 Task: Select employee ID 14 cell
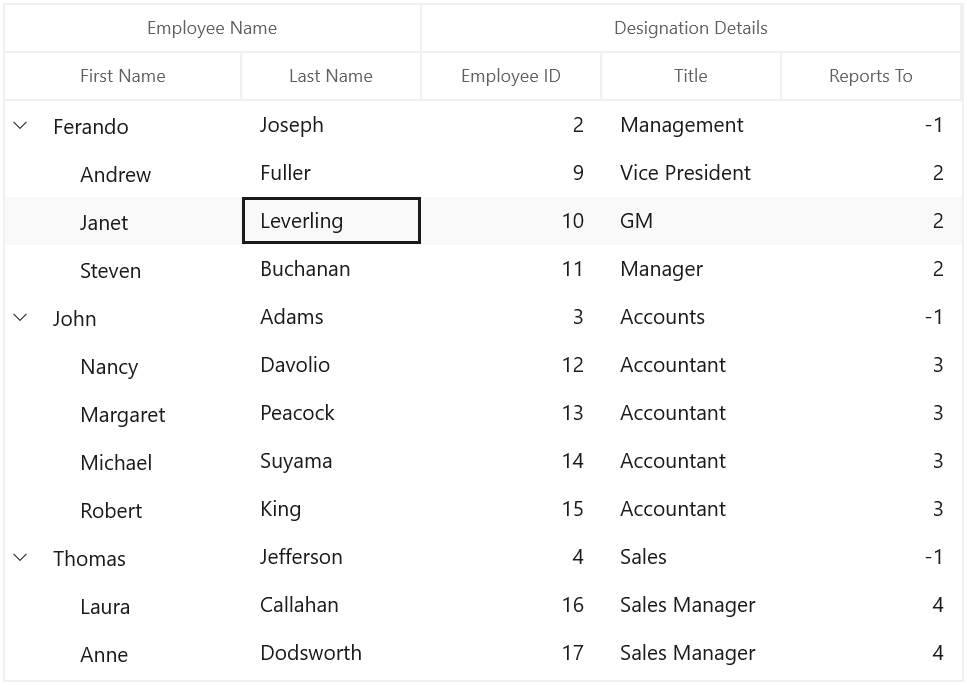coord(511,461)
